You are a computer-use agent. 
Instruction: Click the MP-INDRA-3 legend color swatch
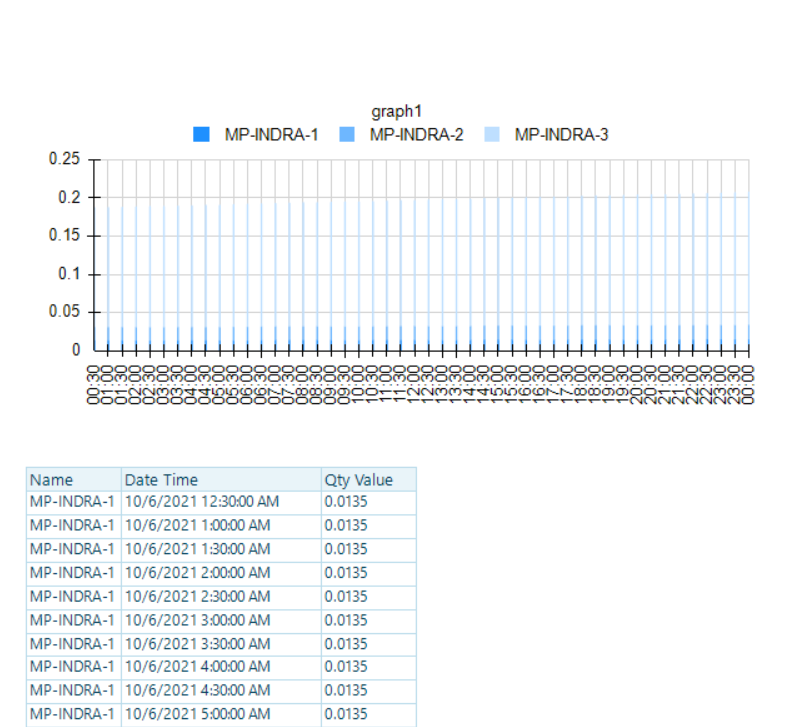coord(492,134)
